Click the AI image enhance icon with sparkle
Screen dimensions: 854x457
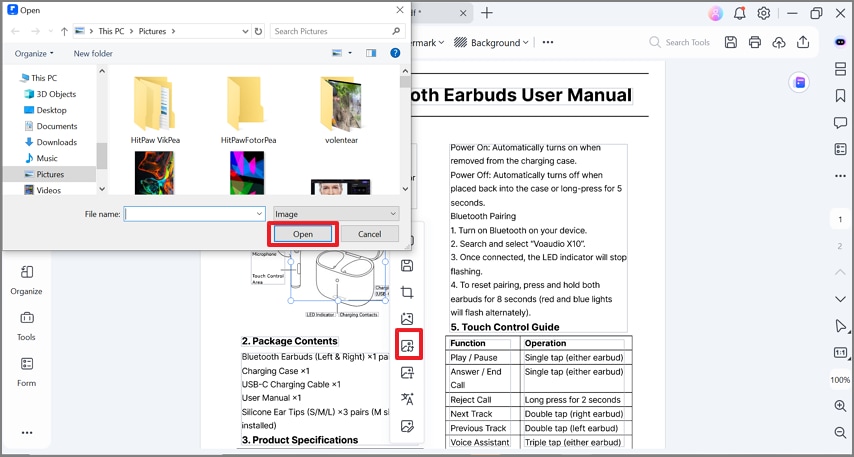click(x=407, y=319)
